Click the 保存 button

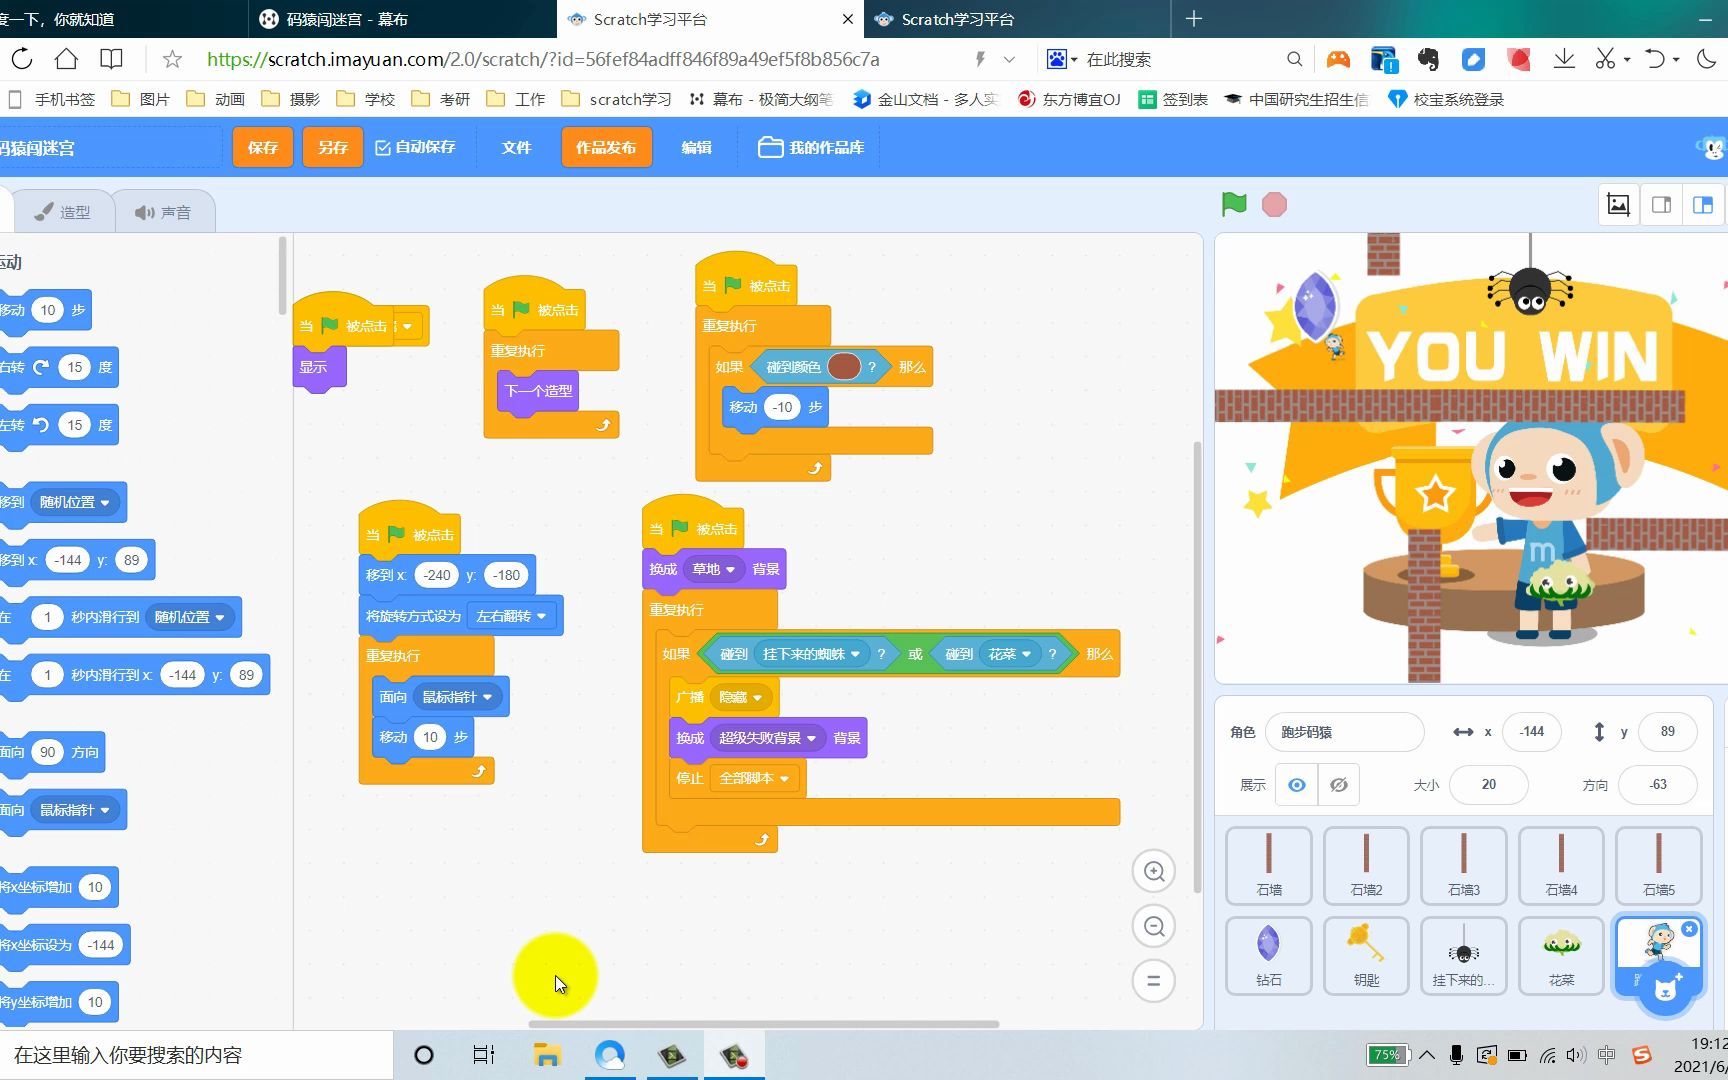(263, 147)
